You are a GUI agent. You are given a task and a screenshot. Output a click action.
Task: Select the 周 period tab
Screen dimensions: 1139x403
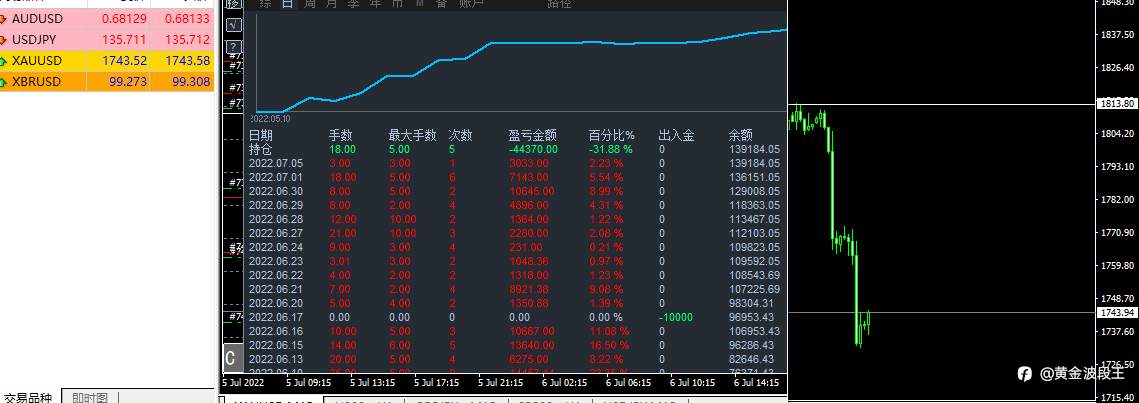point(310,4)
